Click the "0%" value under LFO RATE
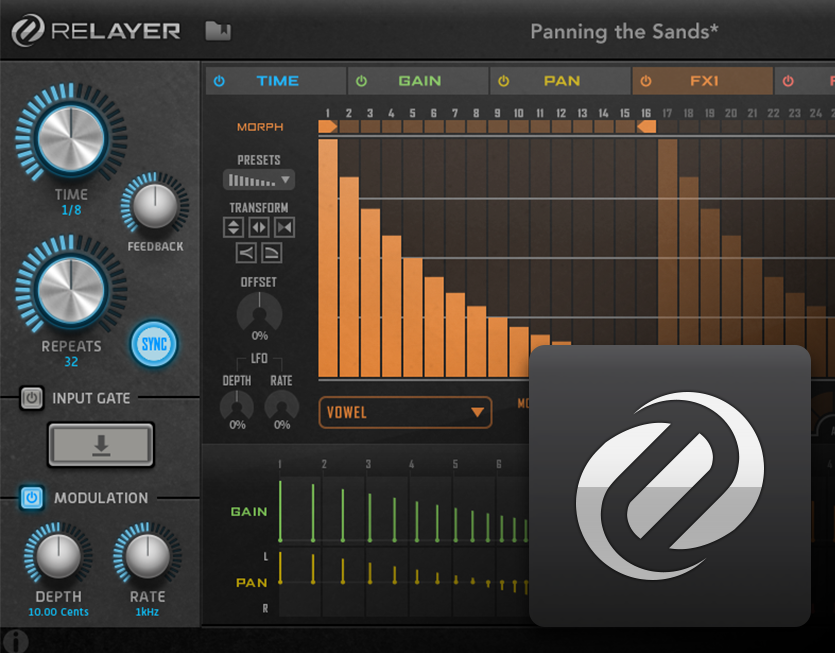835x653 pixels. (x=282, y=425)
